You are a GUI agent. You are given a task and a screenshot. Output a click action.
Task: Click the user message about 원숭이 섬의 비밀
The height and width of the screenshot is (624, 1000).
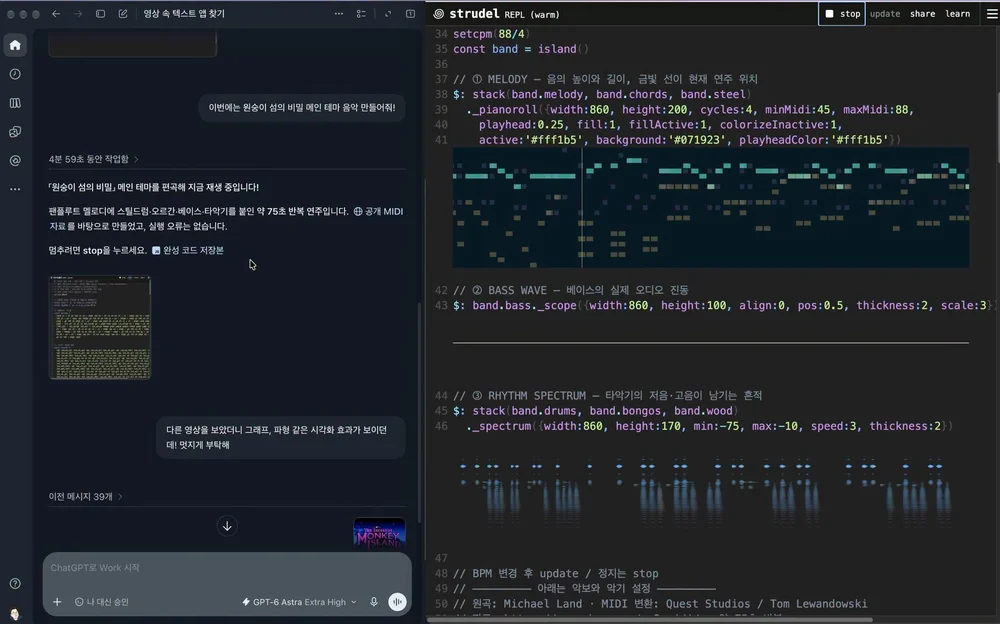tap(302, 107)
